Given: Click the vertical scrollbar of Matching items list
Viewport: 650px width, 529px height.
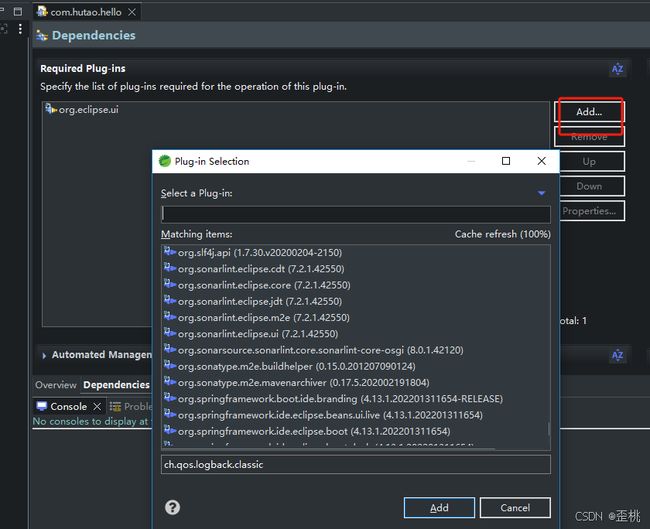Looking at the screenshot, I should coord(549,429).
